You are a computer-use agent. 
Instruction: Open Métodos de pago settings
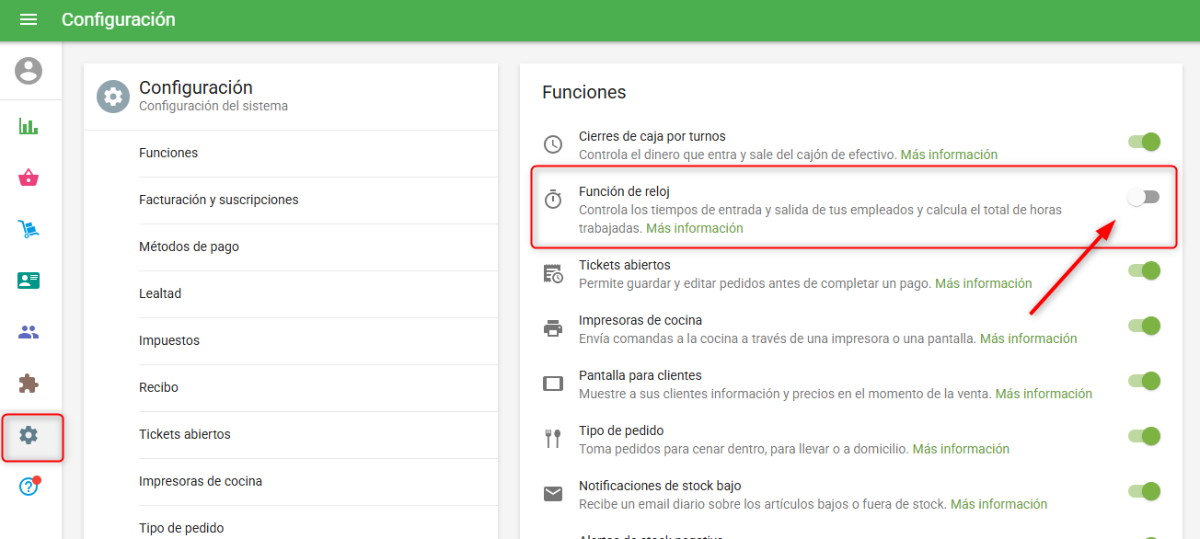189,247
